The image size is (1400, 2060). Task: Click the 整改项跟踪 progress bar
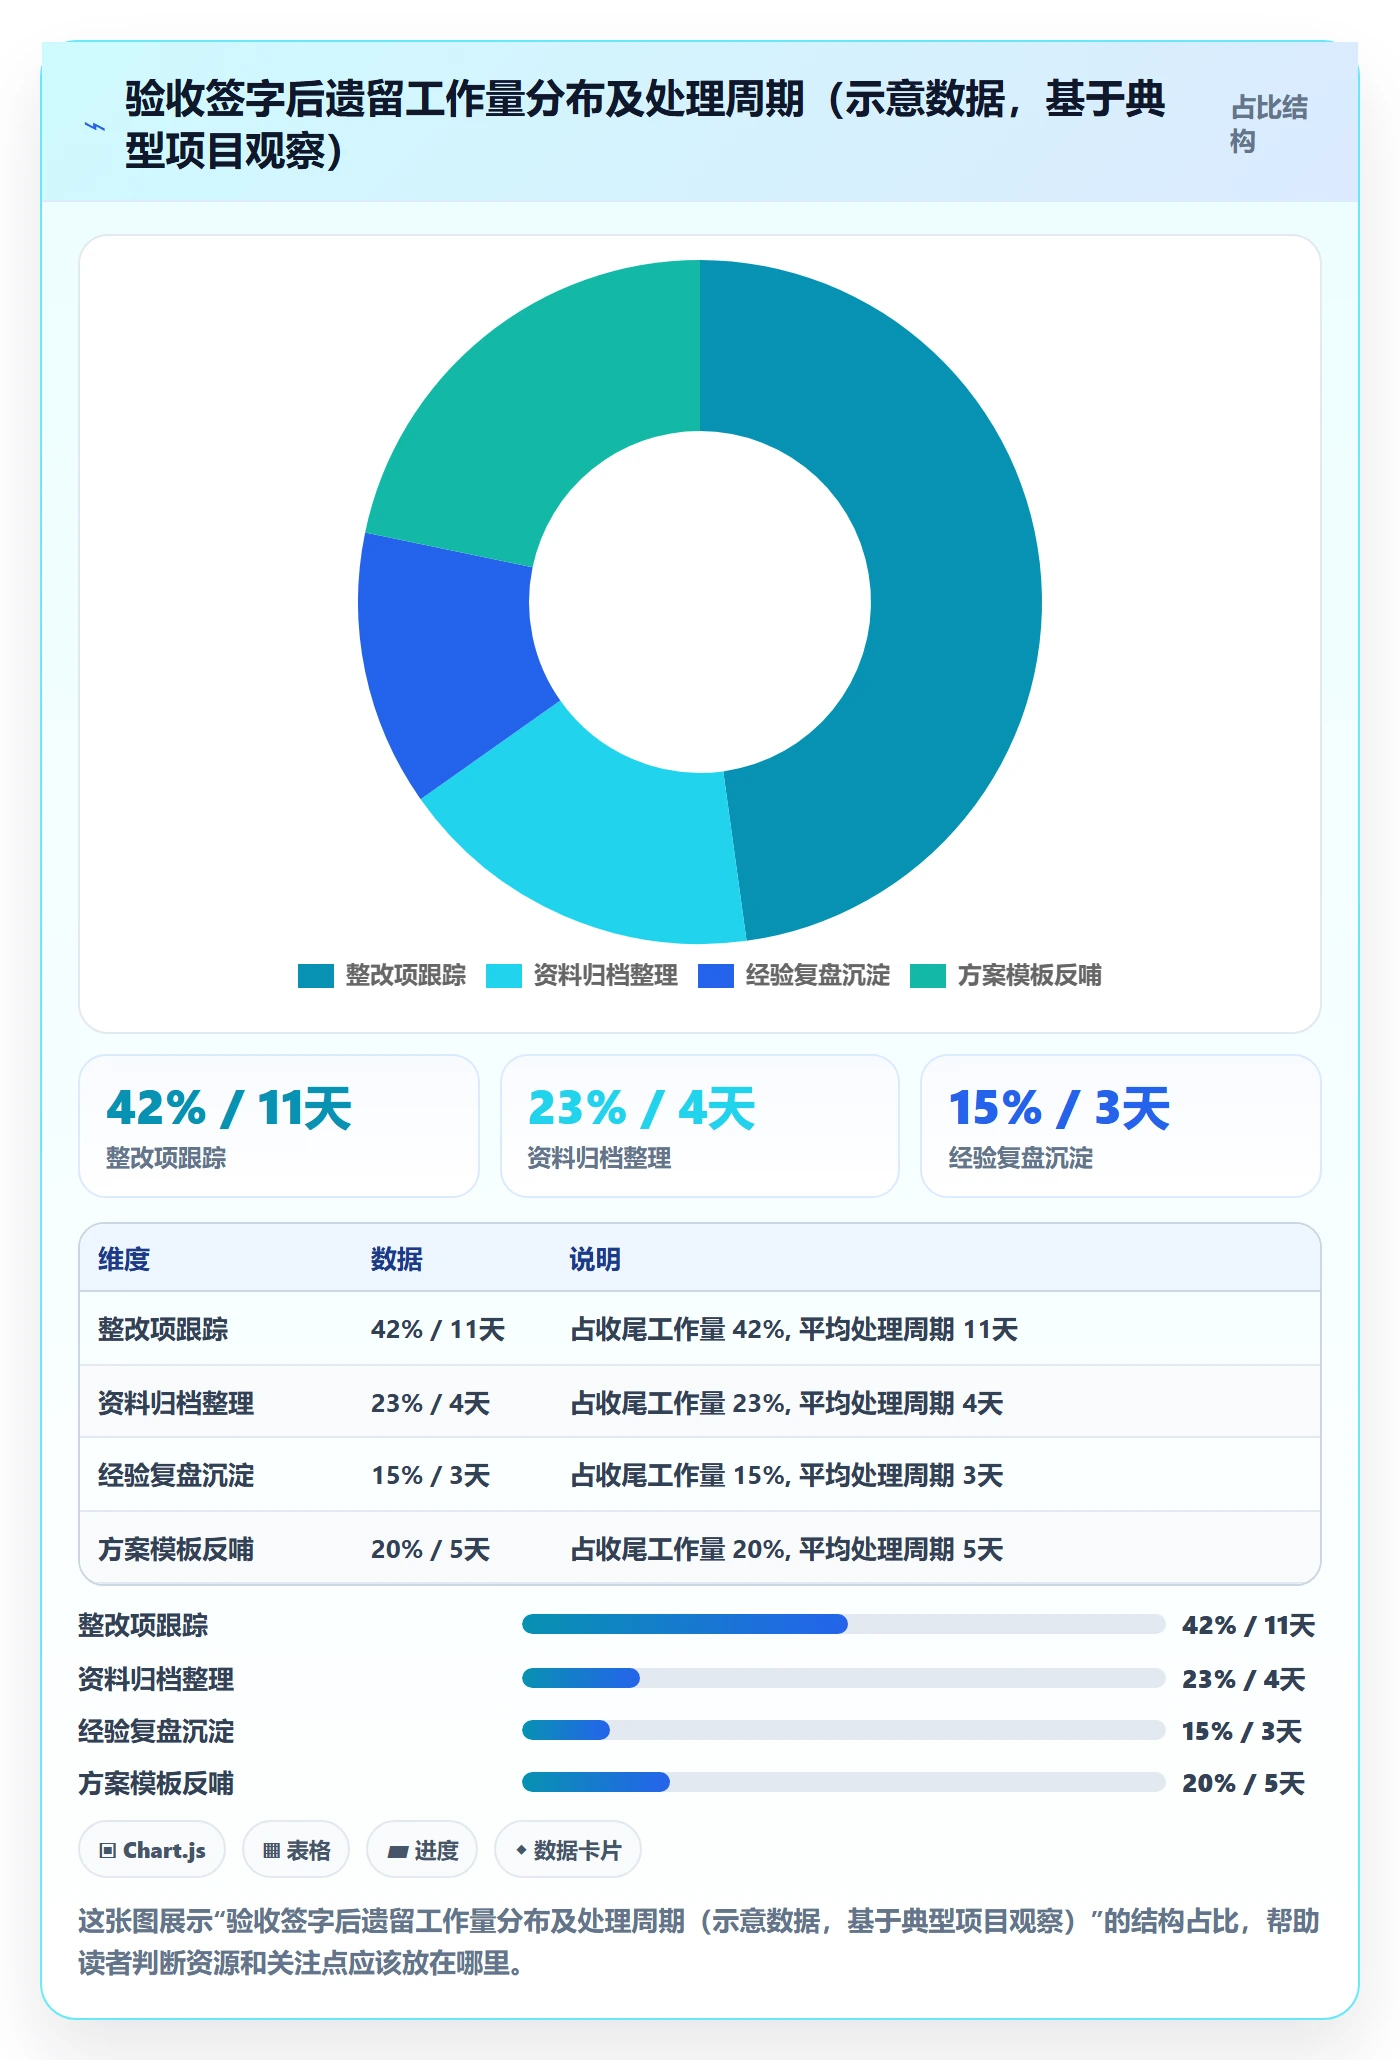843,1624
